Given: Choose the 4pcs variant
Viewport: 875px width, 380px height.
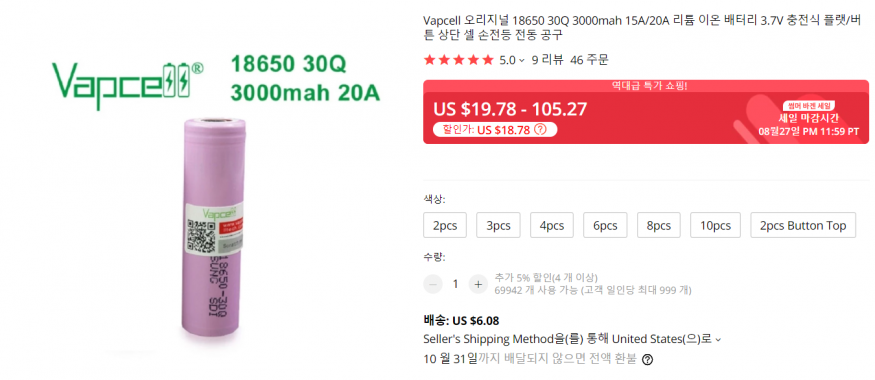Looking at the screenshot, I should click(x=551, y=225).
